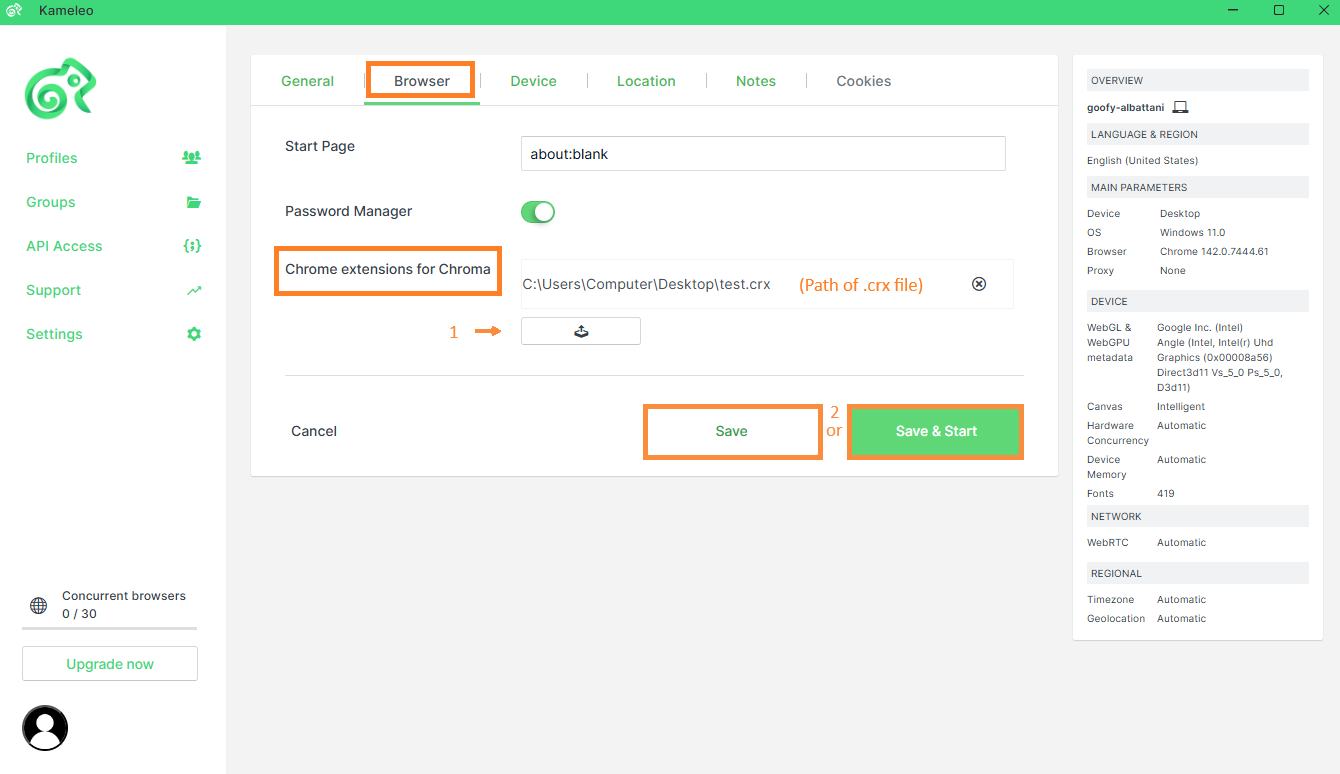Click the English (United States) language text
1340x774 pixels.
click(x=1142, y=161)
